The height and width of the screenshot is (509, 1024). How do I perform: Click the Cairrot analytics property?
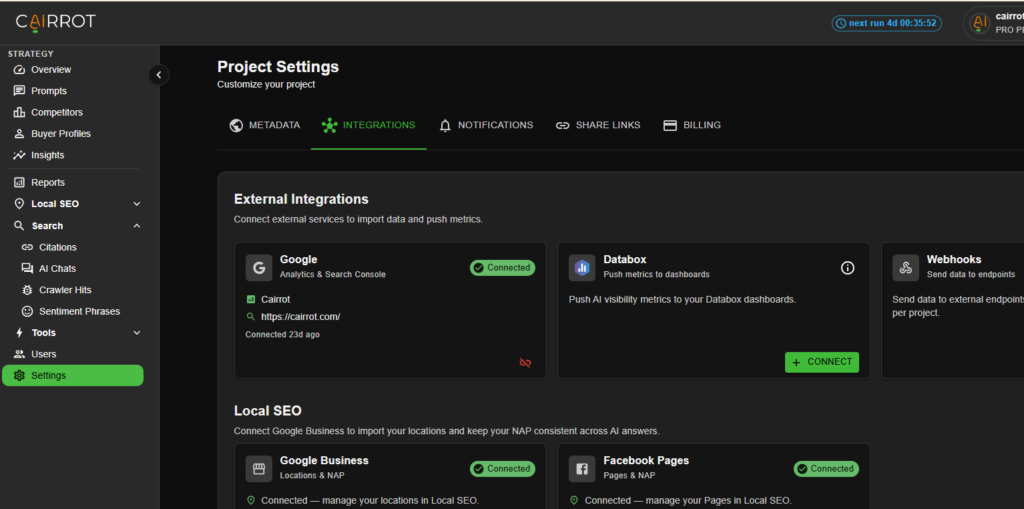[276, 299]
